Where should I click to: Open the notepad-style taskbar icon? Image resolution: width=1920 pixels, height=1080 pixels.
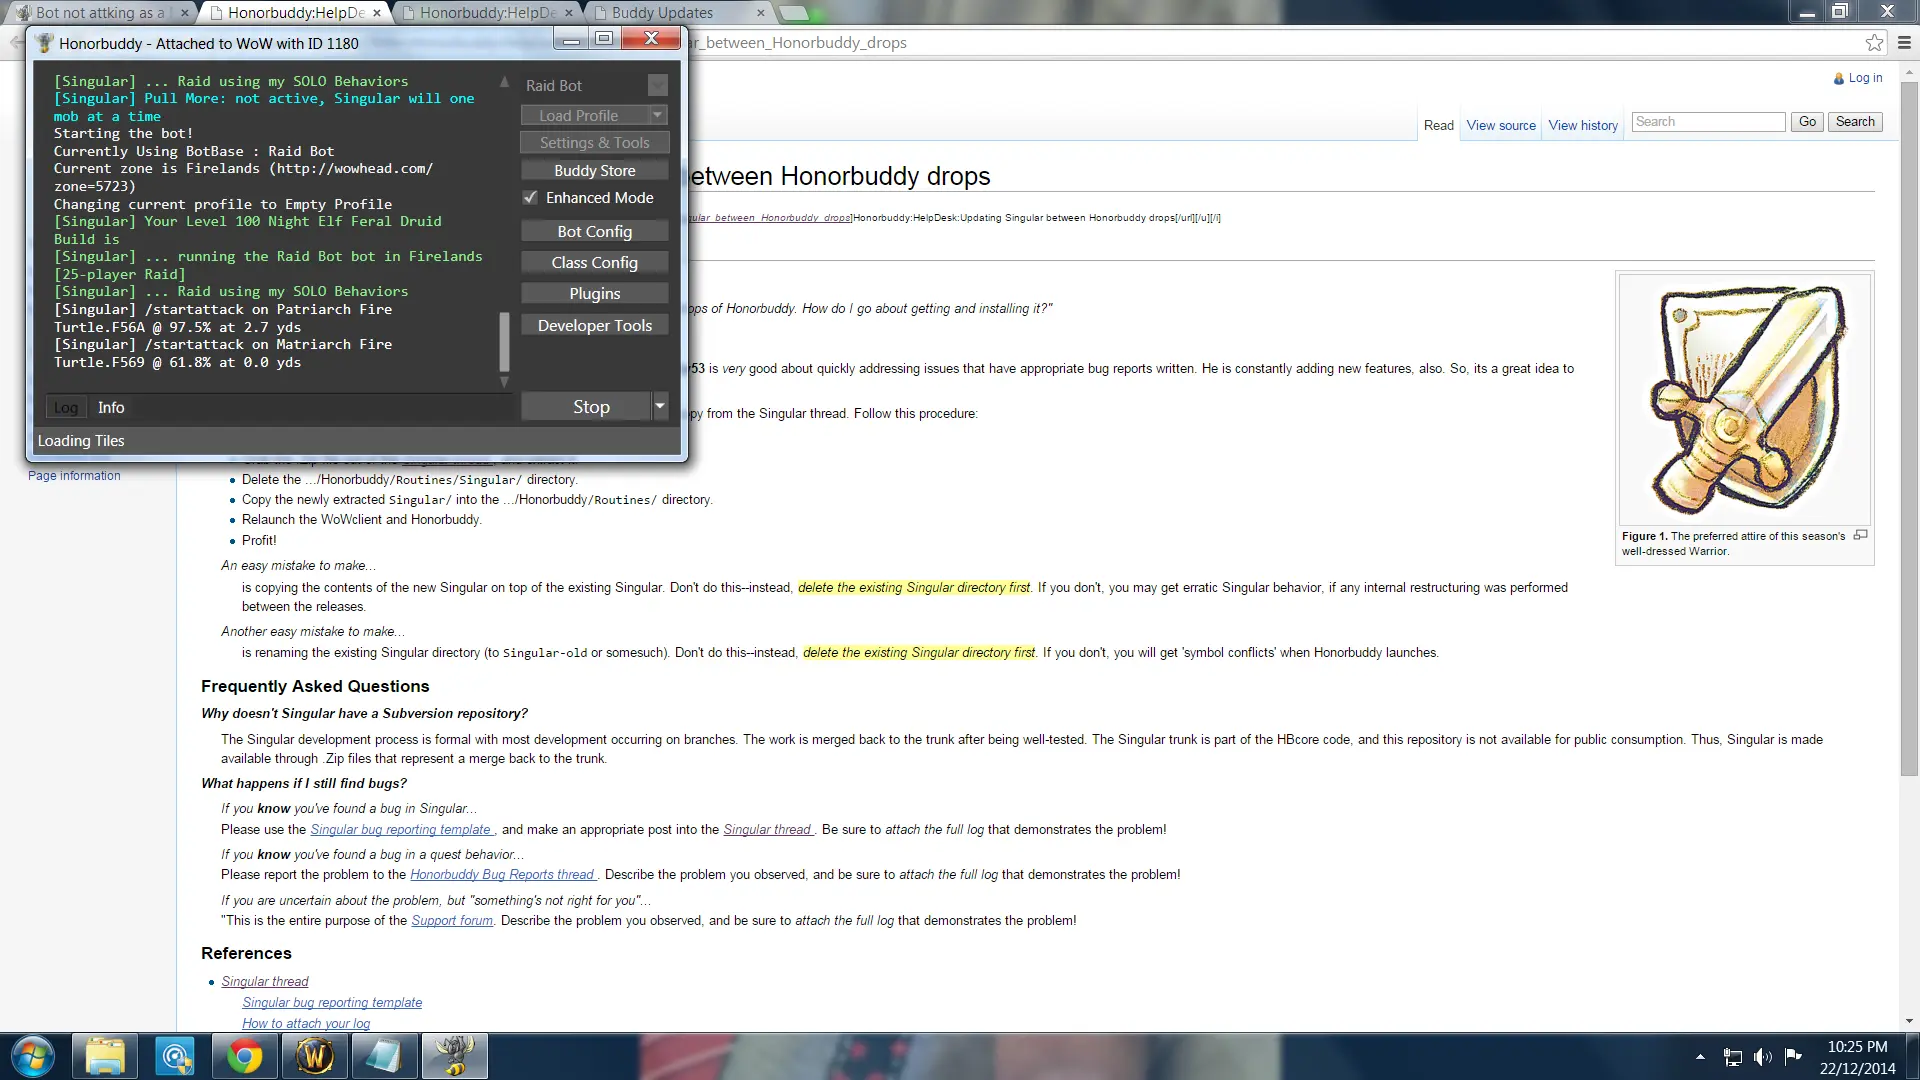(x=383, y=1057)
